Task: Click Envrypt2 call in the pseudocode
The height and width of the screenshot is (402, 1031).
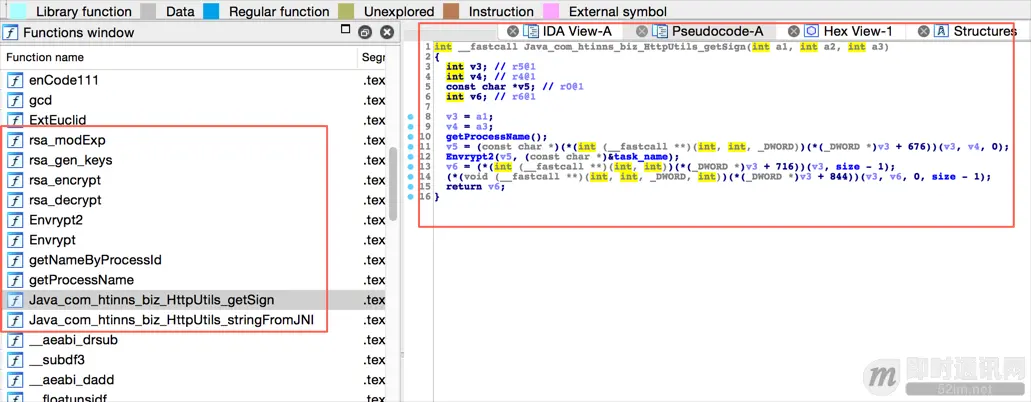Action: (x=475, y=156)
